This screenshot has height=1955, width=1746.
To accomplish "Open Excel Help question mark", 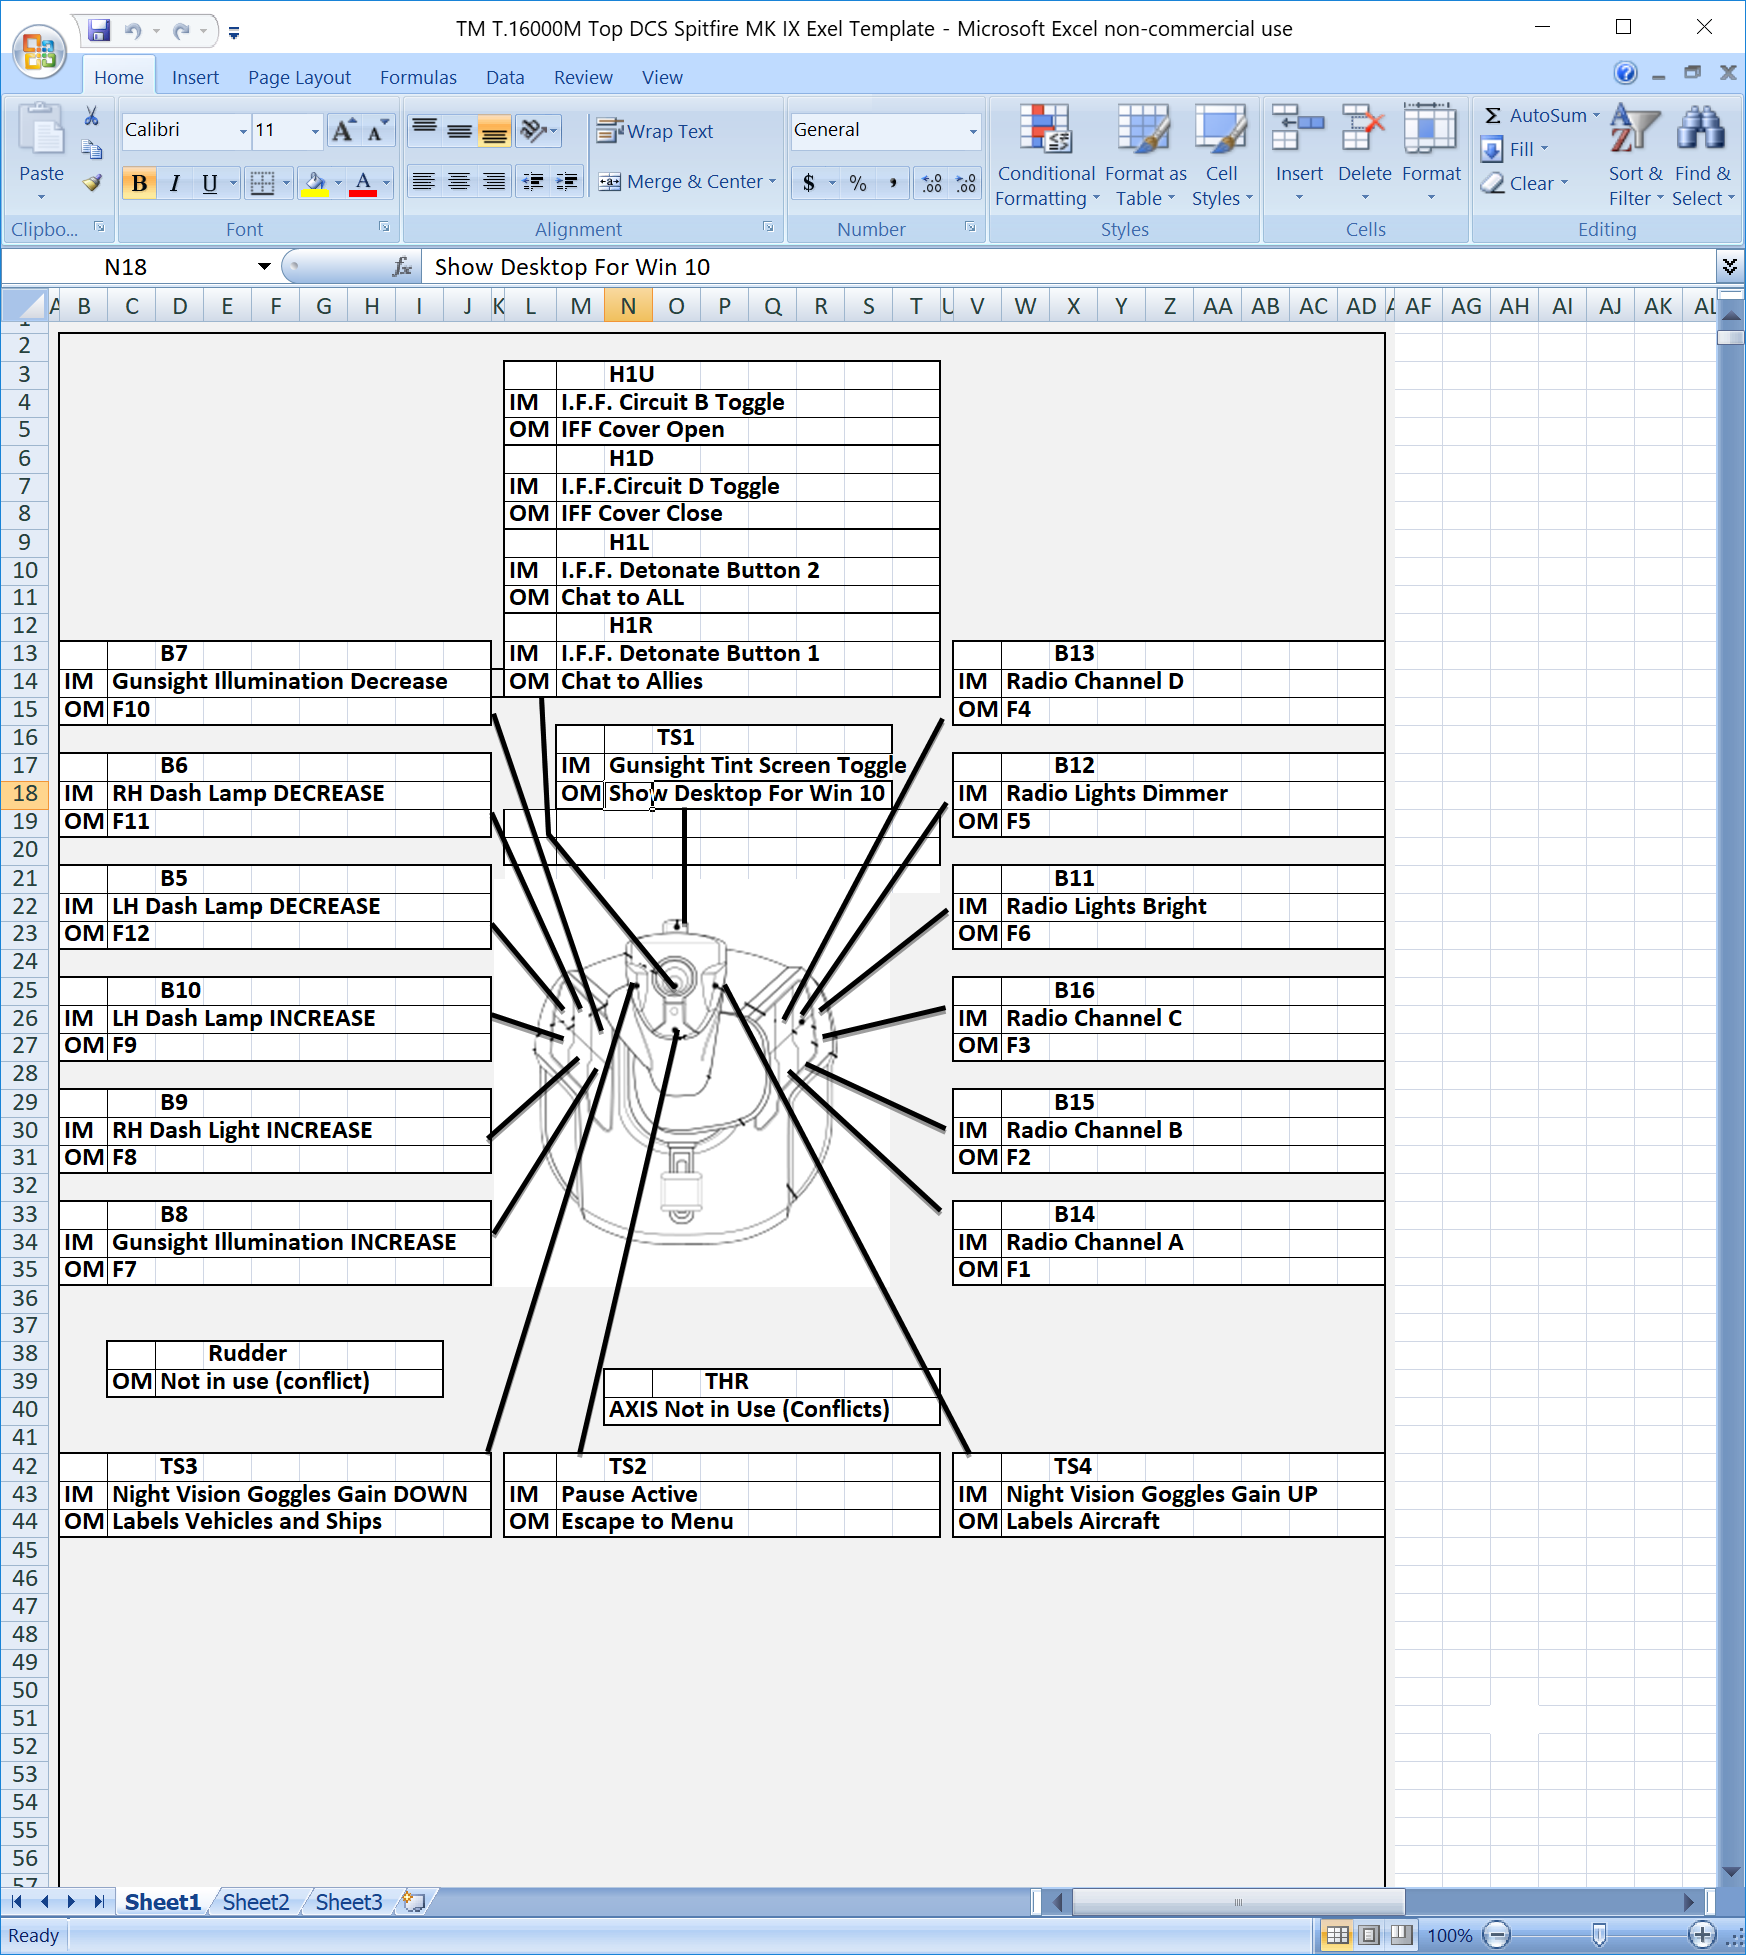I will pos(1626,73).
